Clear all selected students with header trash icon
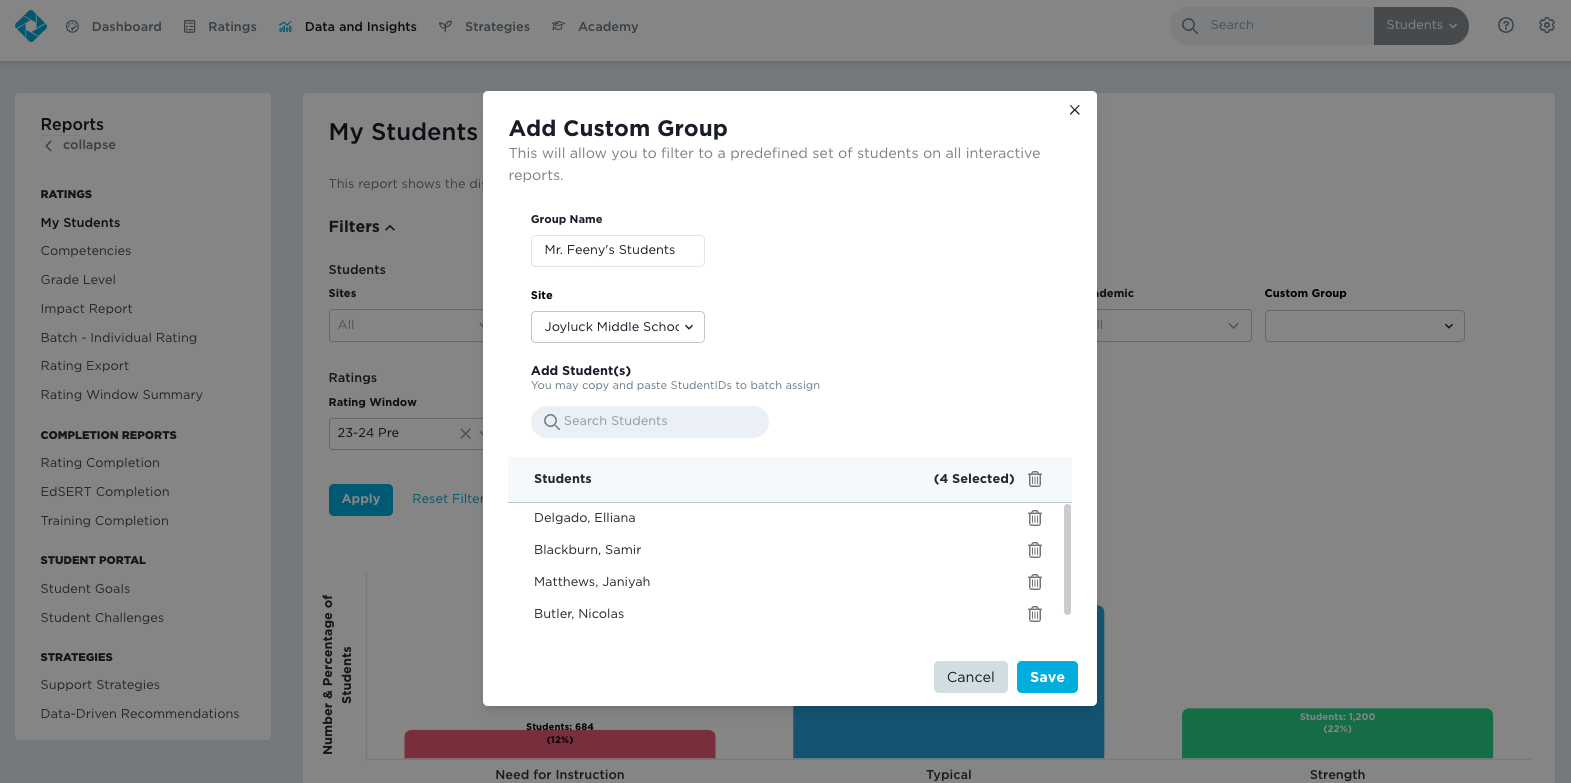Screen dimensions: 1571x783 click(x=1035, y=479)
